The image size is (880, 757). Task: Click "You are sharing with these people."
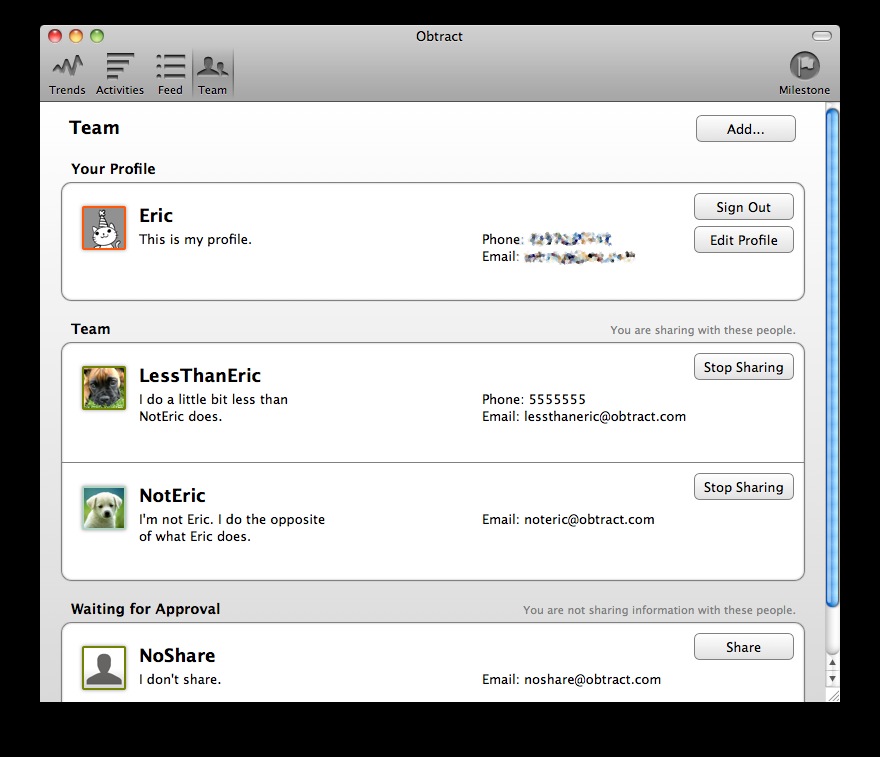[703, 330]
